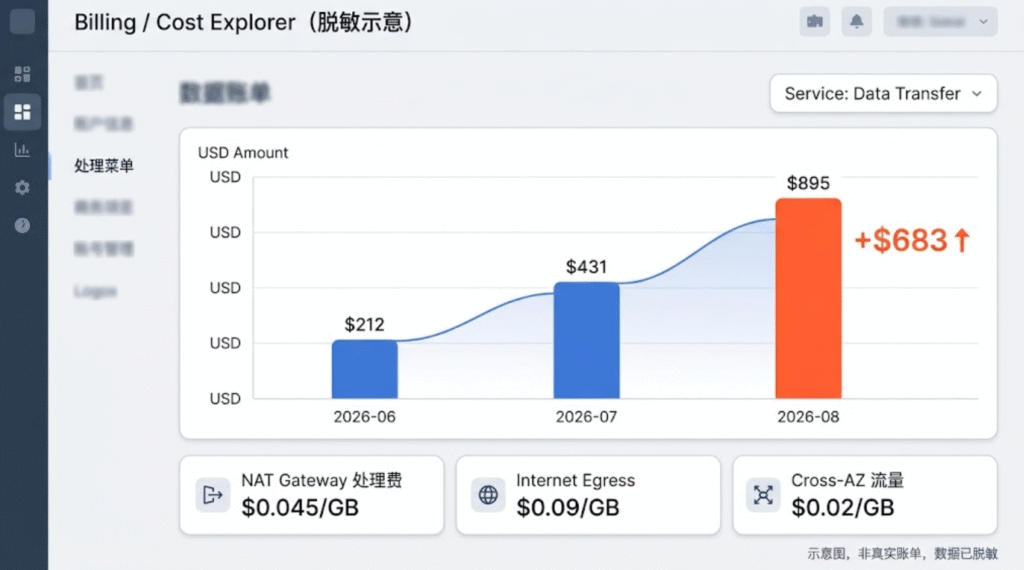The height and width of the screenshot is (570, 1024).
Task: Click the Internet Egress card title
Action: (x=575, y=481)
